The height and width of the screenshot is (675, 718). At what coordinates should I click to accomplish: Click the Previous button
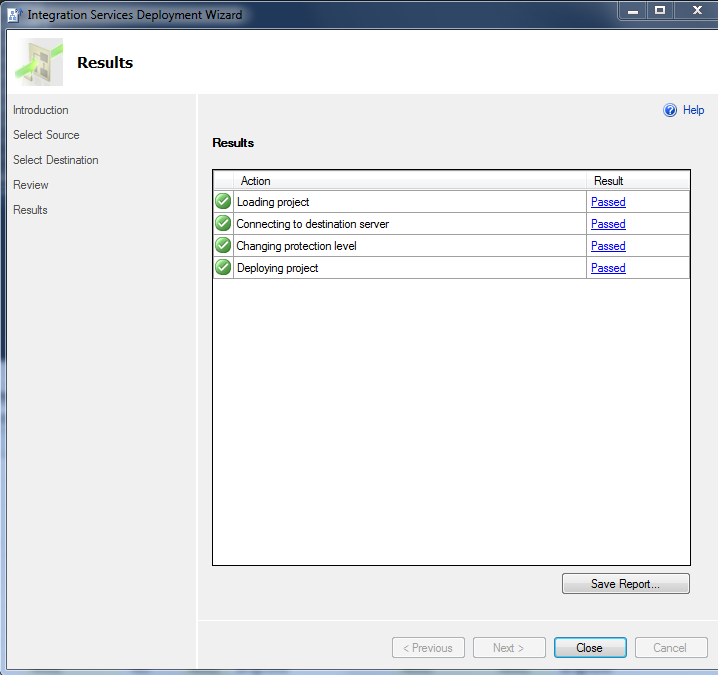(x=428, y=648)
